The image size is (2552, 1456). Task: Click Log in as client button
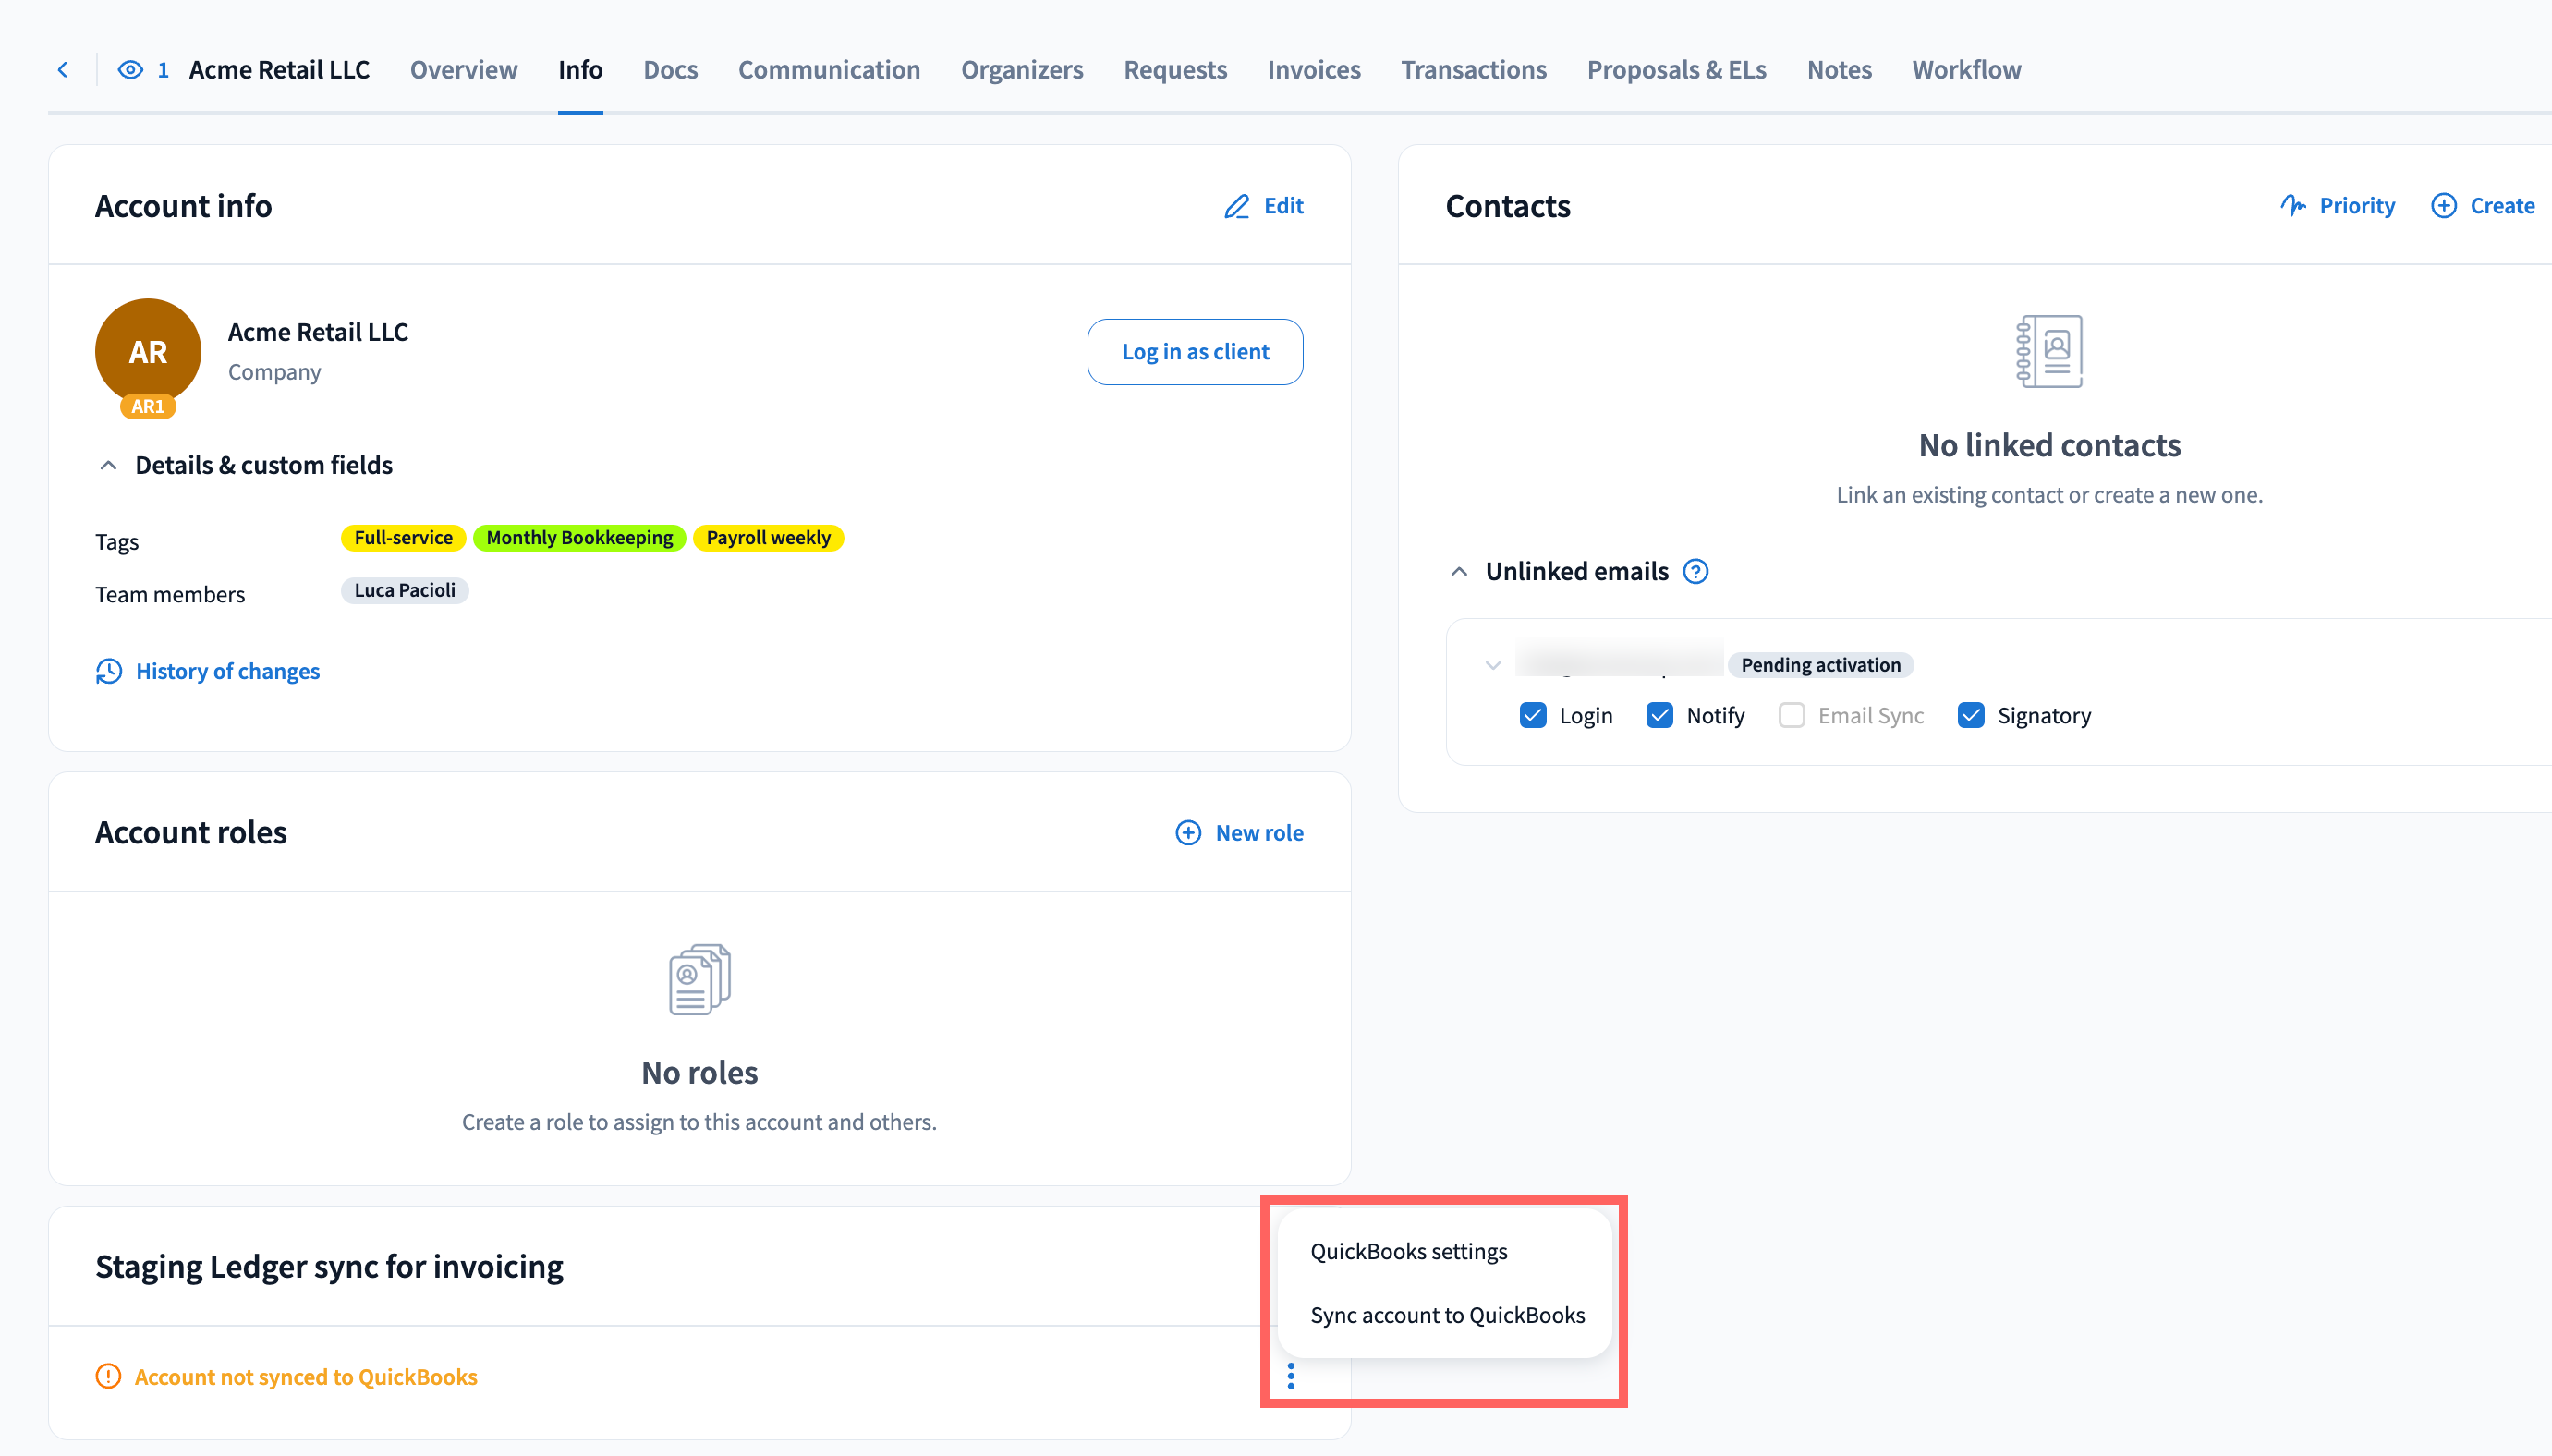click(1195, 351)
